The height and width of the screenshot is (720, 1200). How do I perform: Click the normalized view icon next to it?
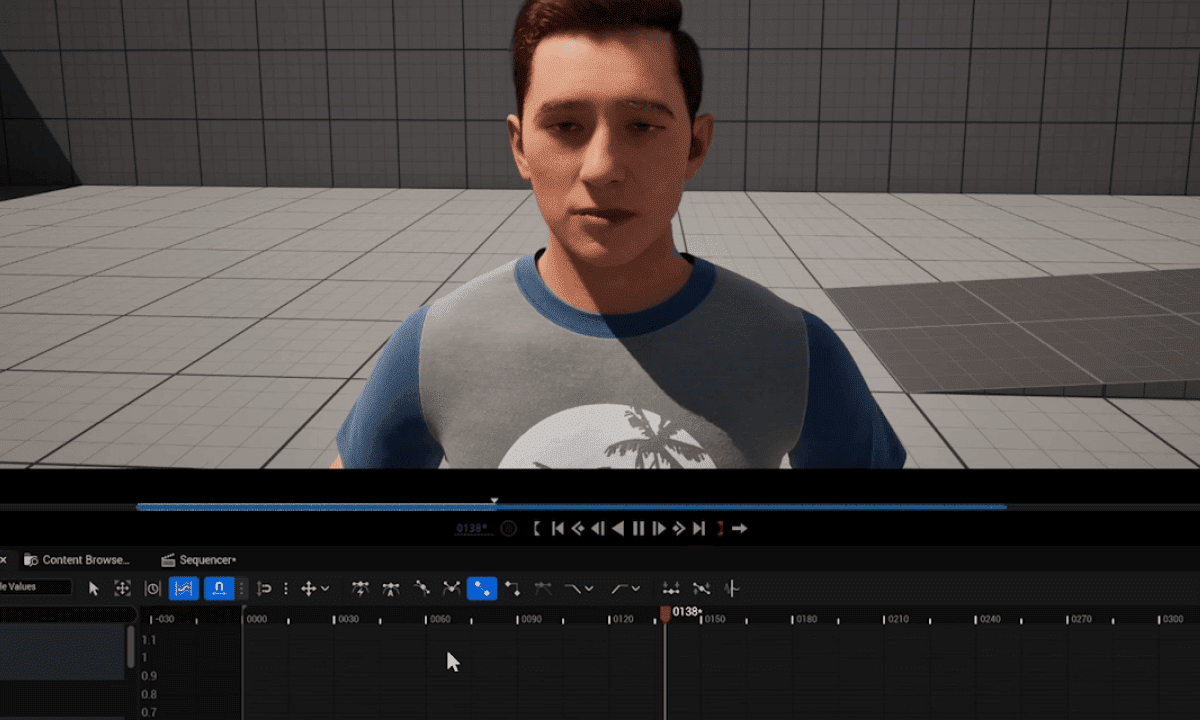[x=222, y=588]
